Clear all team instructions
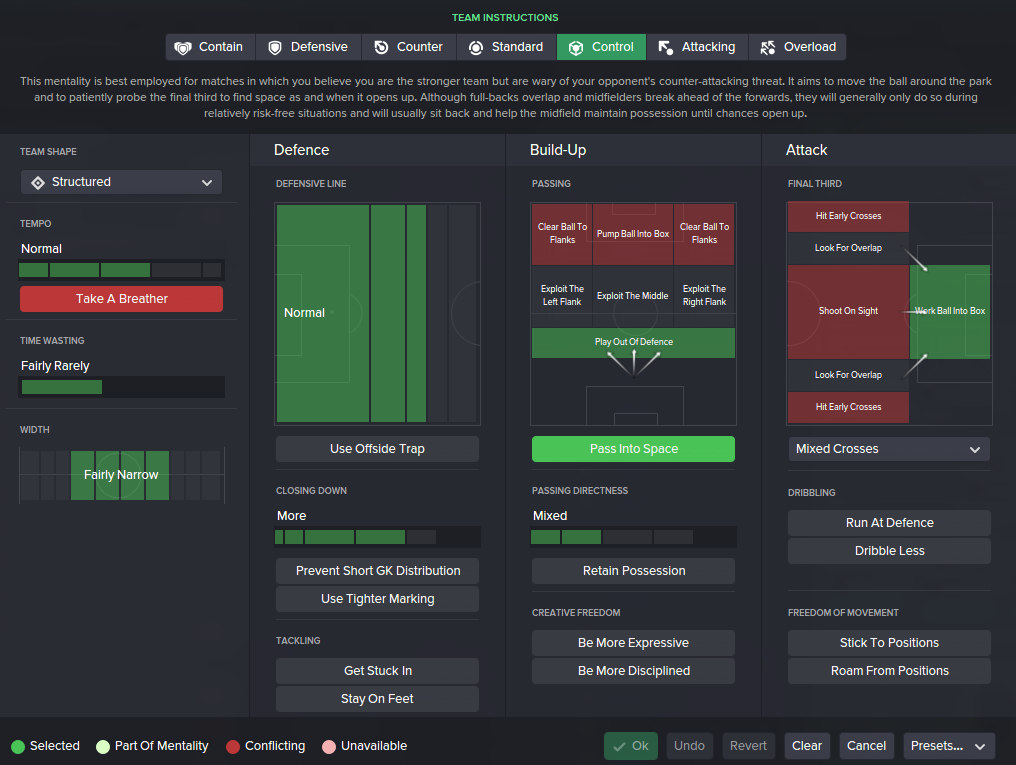 tap(807, 746)
